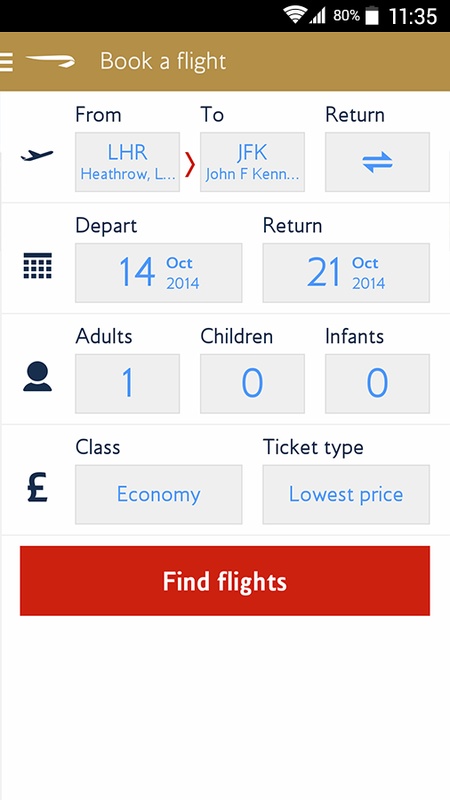Adjust the Infants count field
The width and height of the screenshot is (450, 800).
pyautogui.click(x=378, y=384)
